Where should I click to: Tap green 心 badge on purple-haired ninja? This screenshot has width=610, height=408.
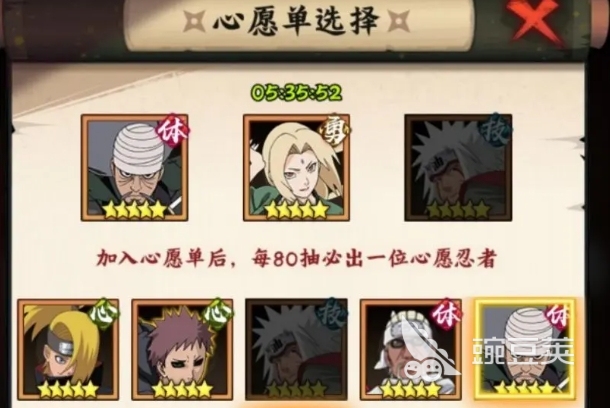point(218,314)
